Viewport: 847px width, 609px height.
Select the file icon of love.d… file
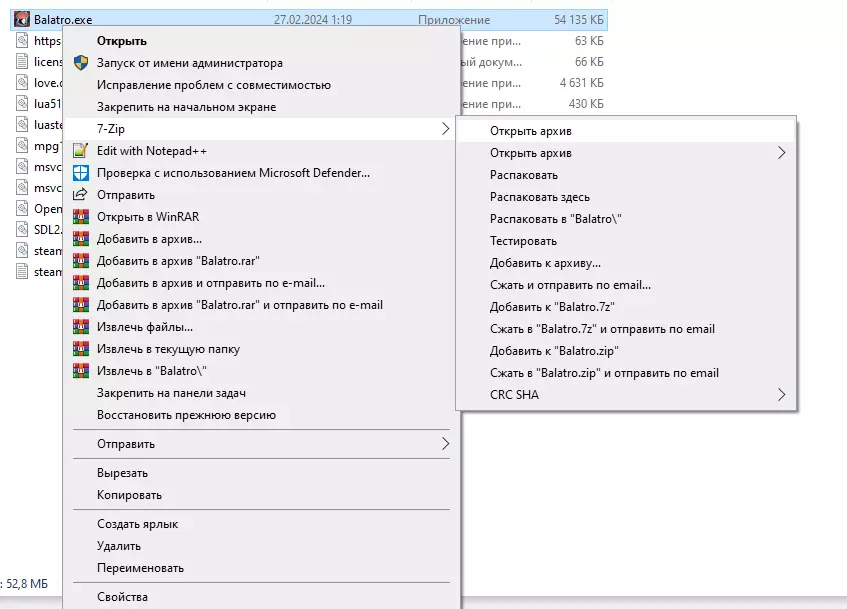click(22, 83)
